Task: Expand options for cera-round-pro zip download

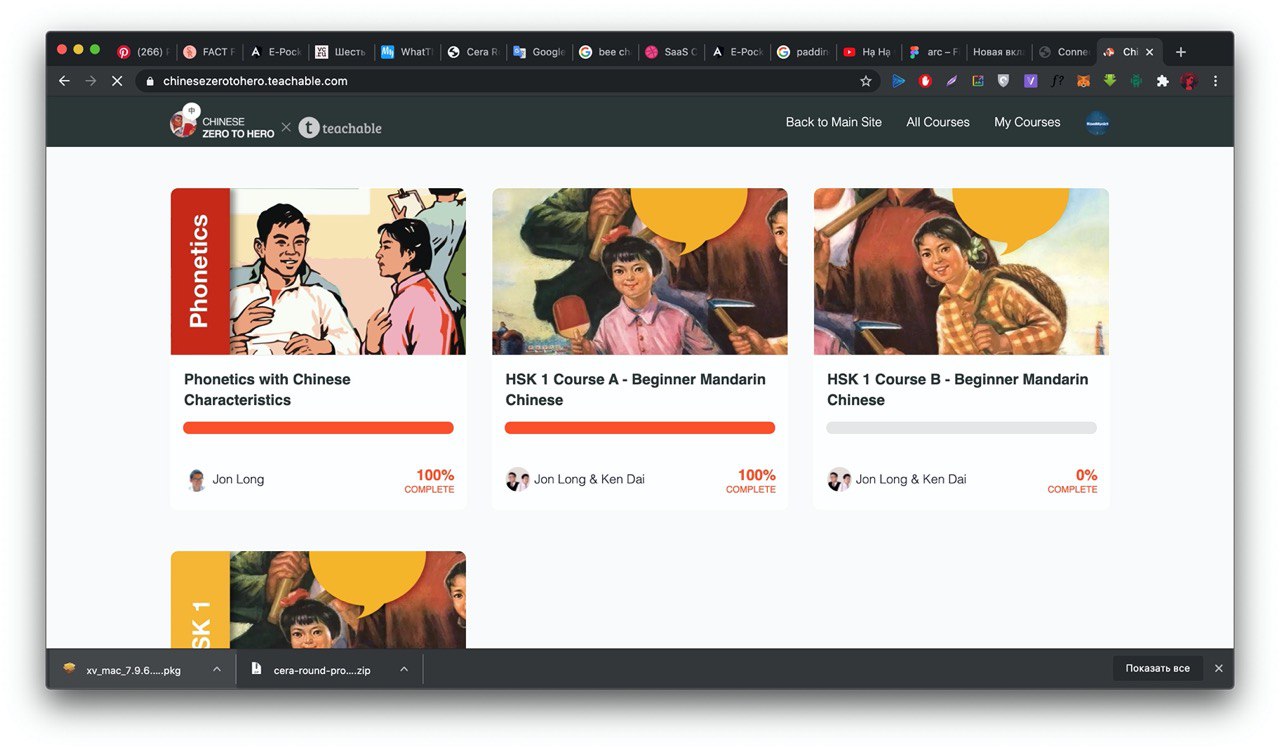Action: 404,669
